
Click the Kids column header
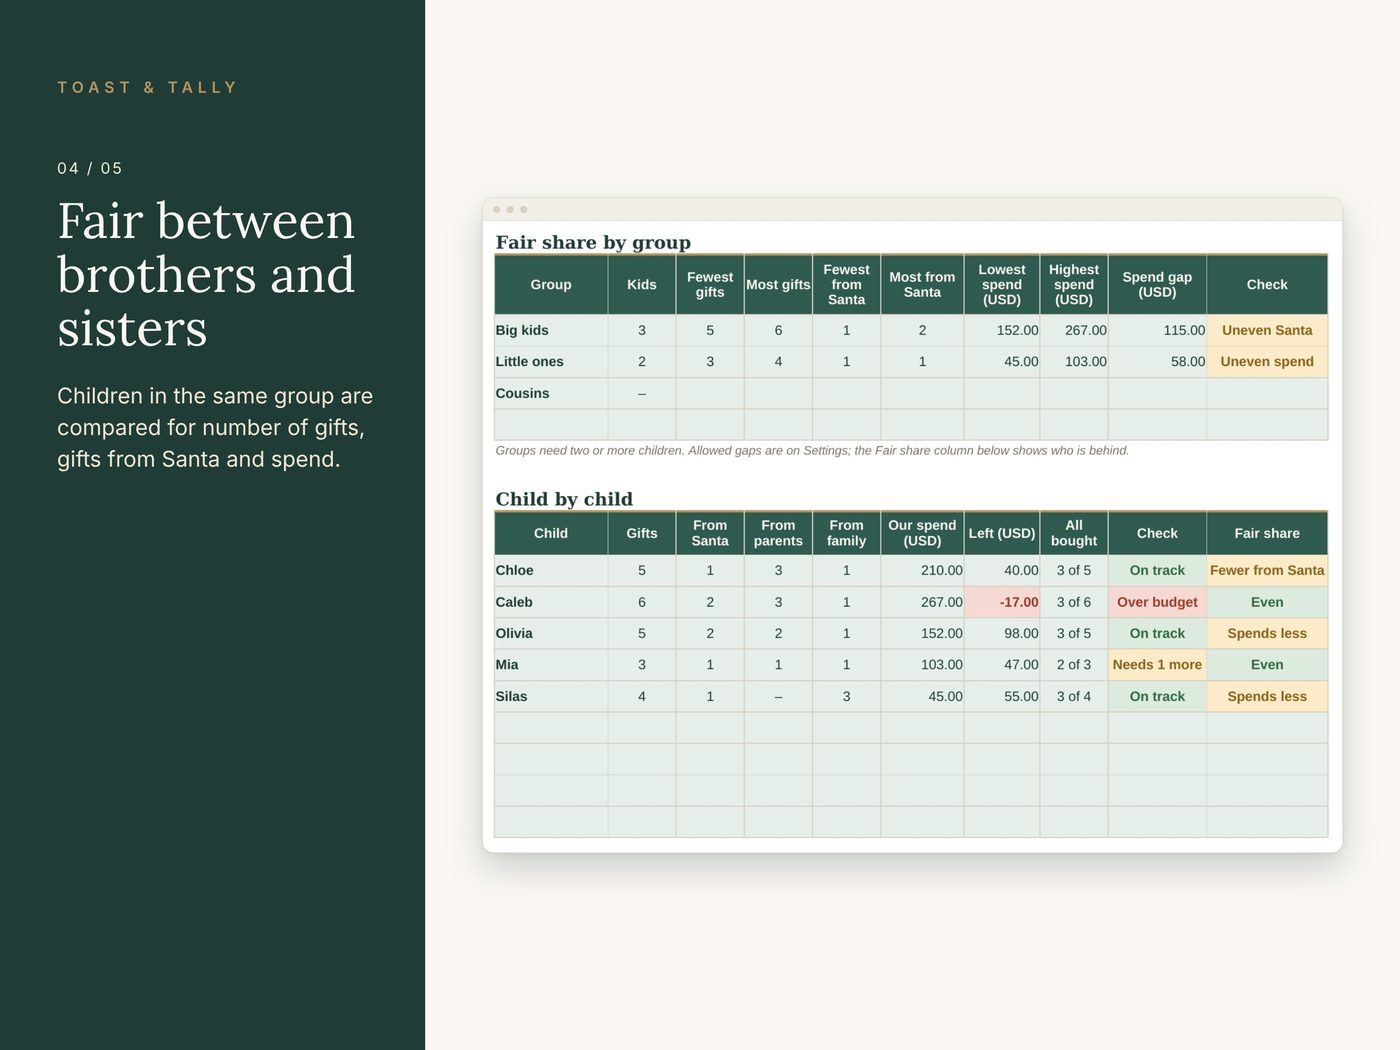click(642, 285)
